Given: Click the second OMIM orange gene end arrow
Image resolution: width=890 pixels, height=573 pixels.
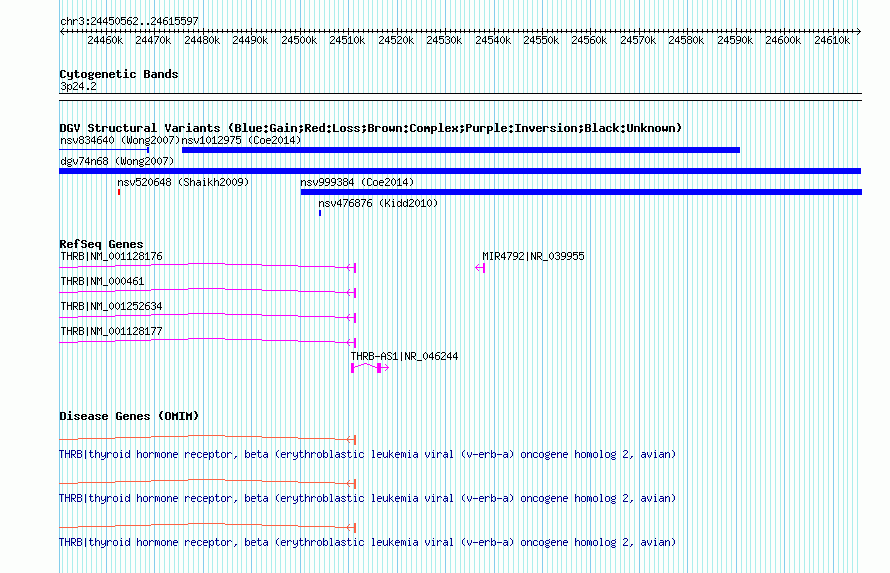Looking at the screenshot, I should tap(351, 484).
